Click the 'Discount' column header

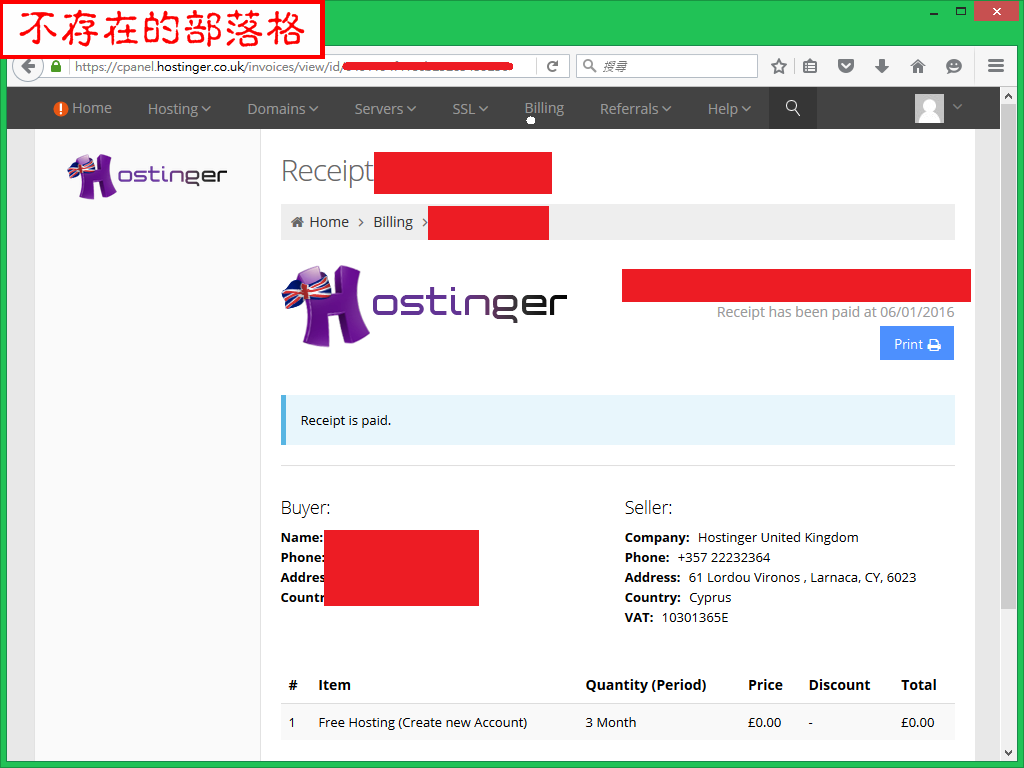point(839,685)
